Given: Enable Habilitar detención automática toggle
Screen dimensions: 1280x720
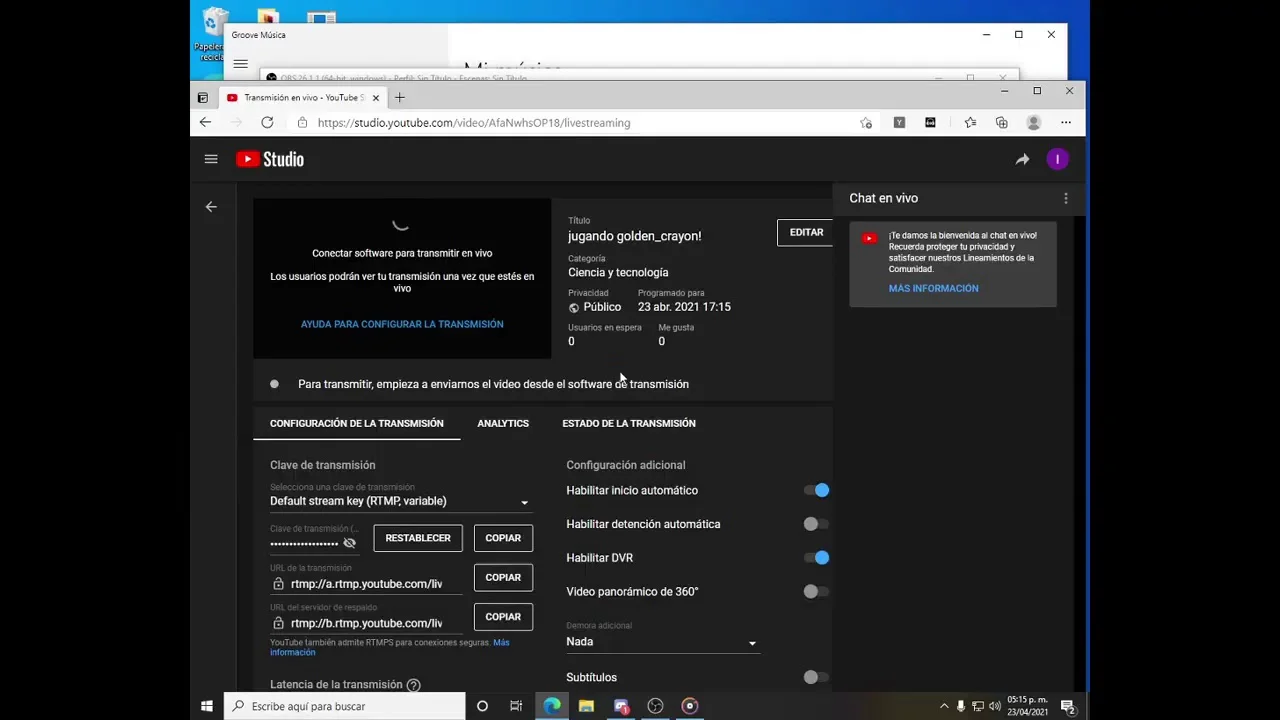Looking at the screenshot, I should pyautogui.click(x=816, y=524).
